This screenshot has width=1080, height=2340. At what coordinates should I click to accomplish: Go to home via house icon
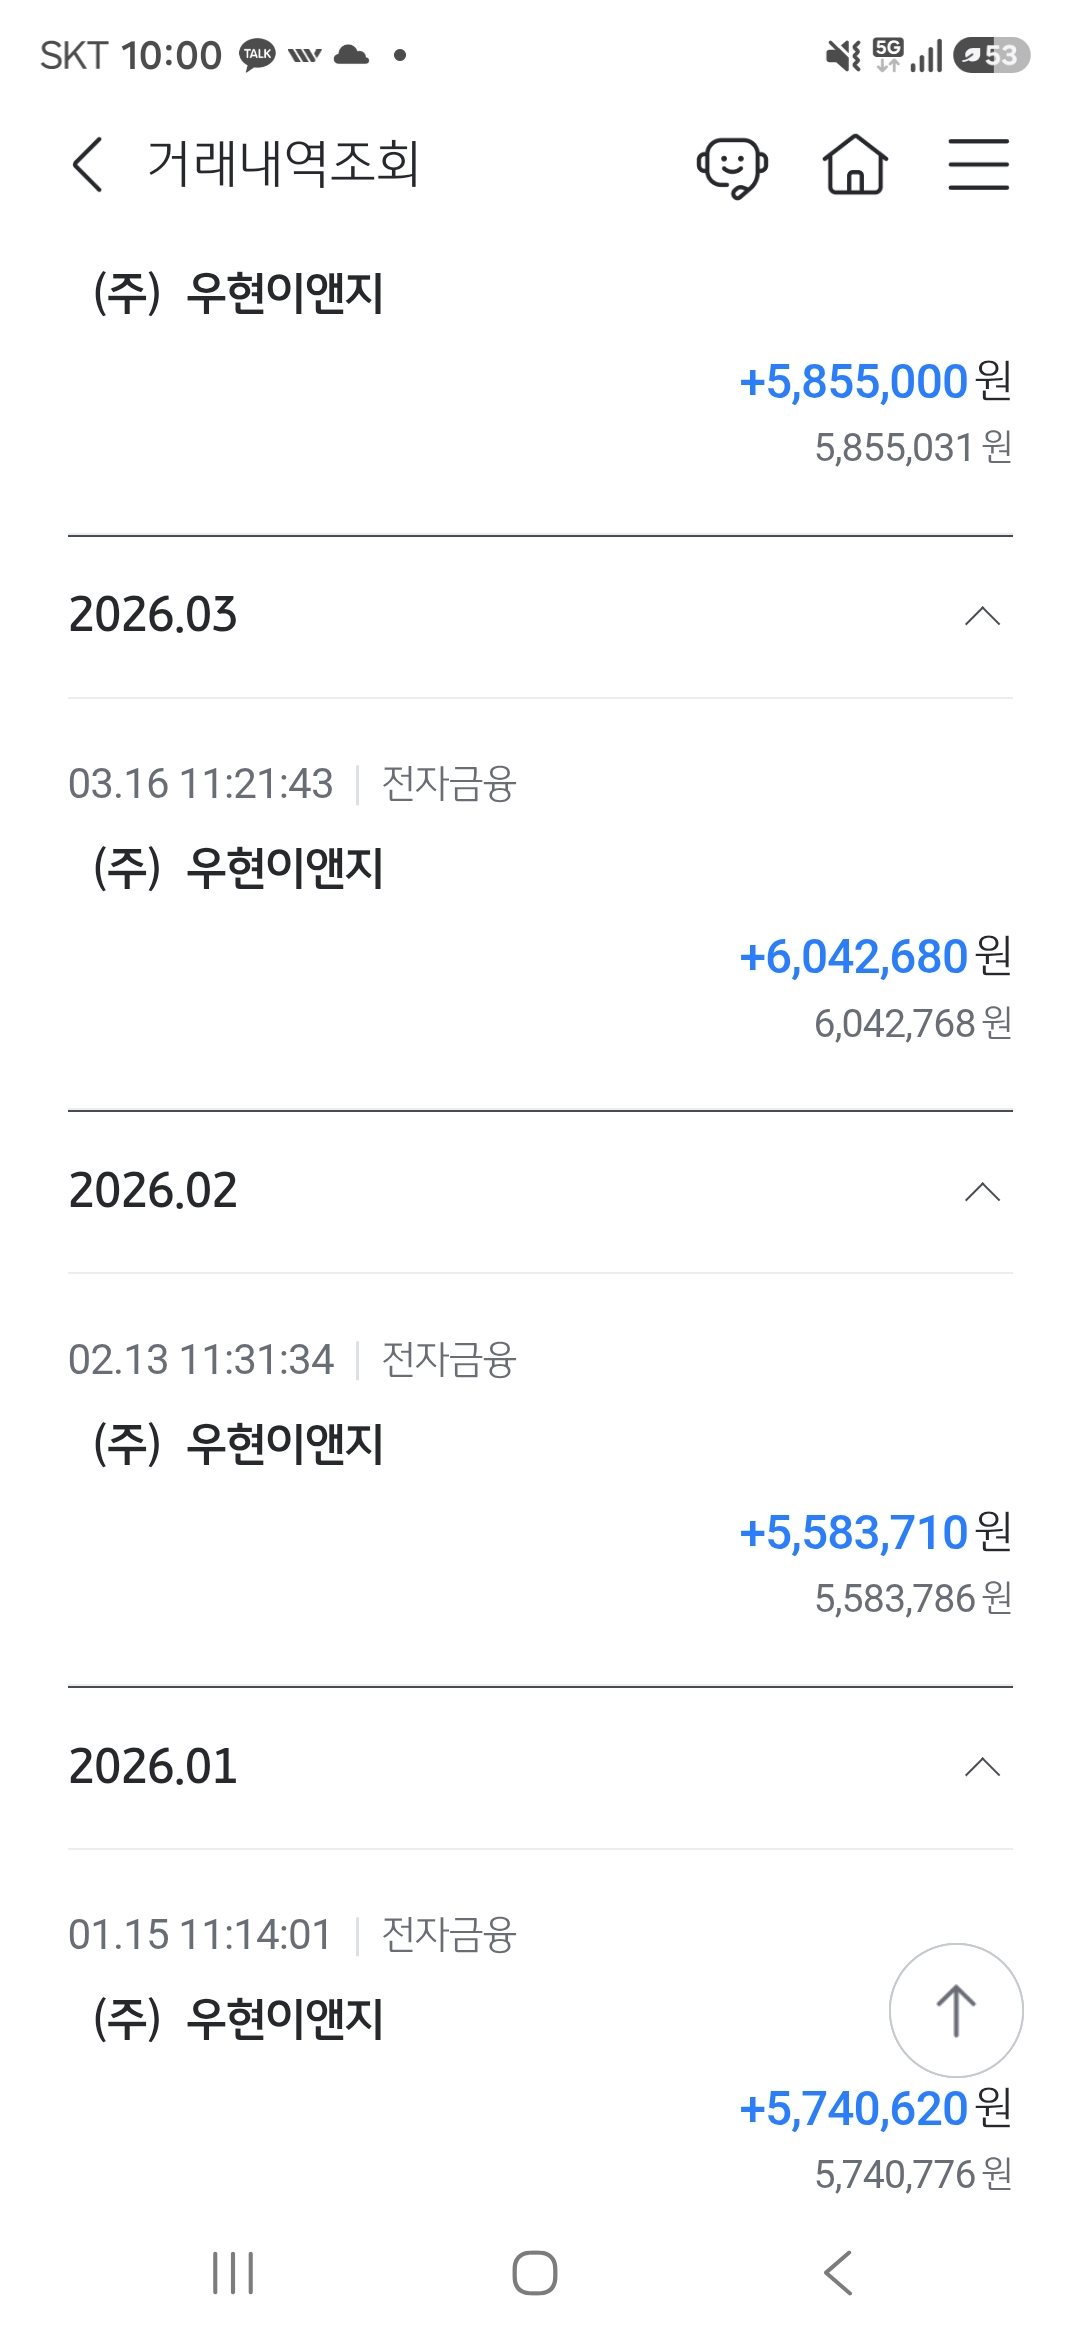[x=855, y=164]
